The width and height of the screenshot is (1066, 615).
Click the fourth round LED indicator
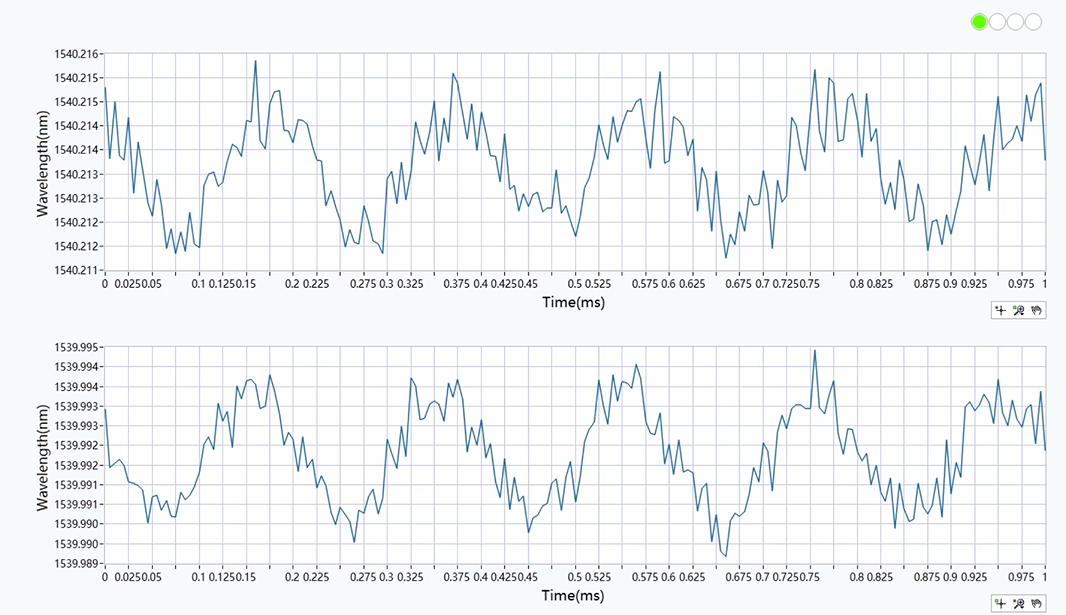pos(1033,22)
